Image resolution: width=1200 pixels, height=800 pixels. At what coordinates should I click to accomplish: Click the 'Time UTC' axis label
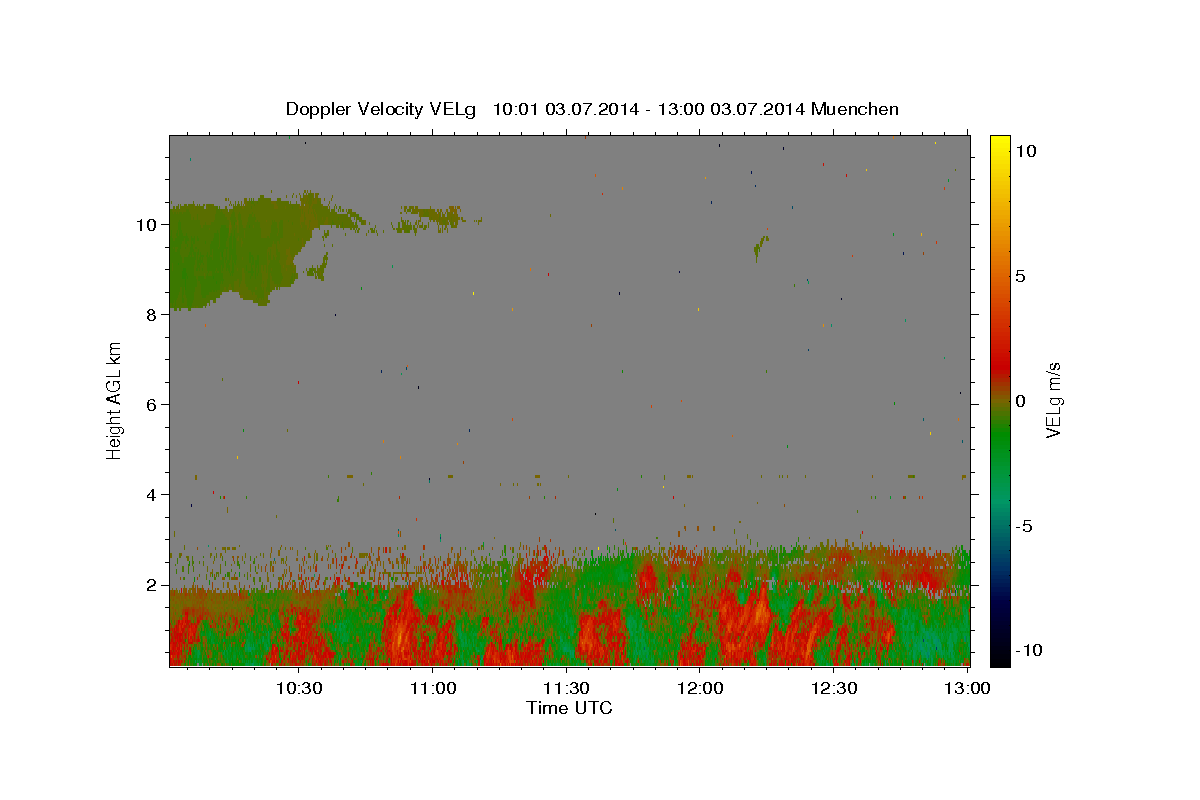569,708
